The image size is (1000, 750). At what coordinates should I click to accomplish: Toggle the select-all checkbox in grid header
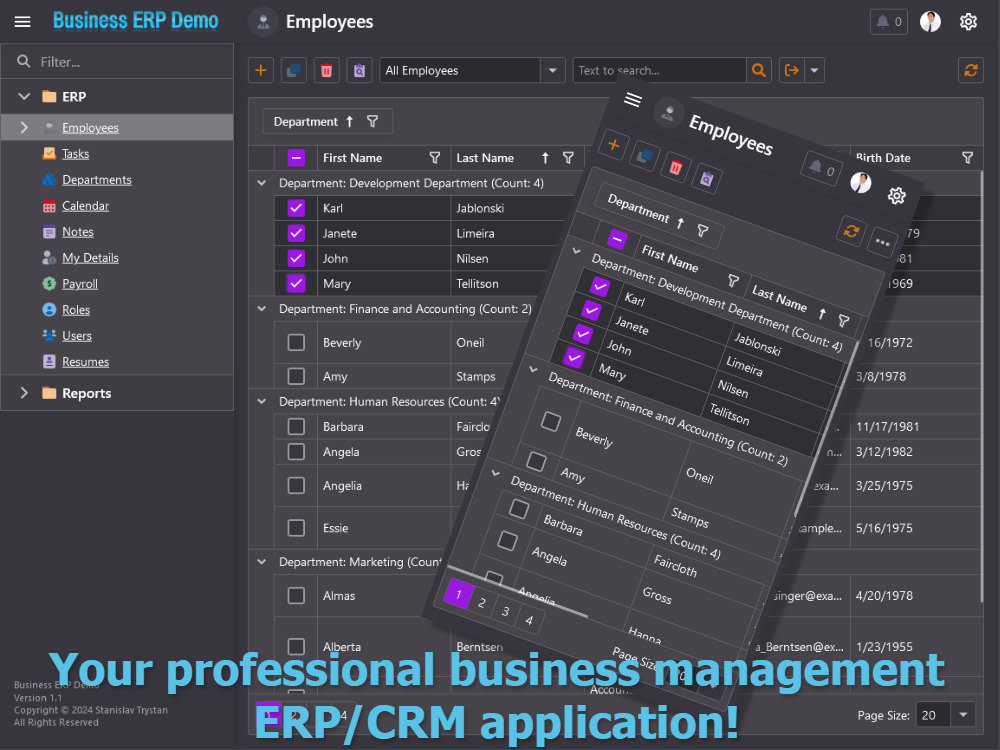[296, 158]
